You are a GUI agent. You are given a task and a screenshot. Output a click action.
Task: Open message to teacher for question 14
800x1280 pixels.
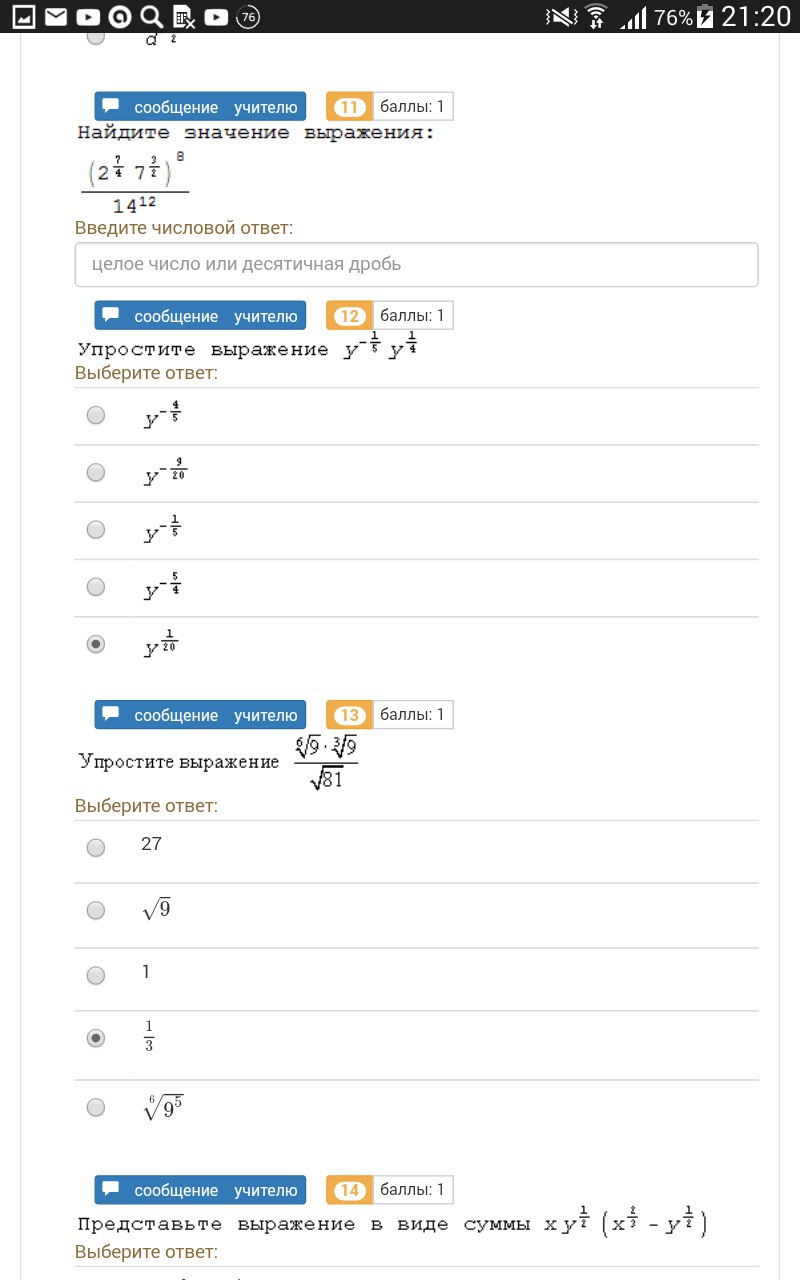coord(200,1190)
